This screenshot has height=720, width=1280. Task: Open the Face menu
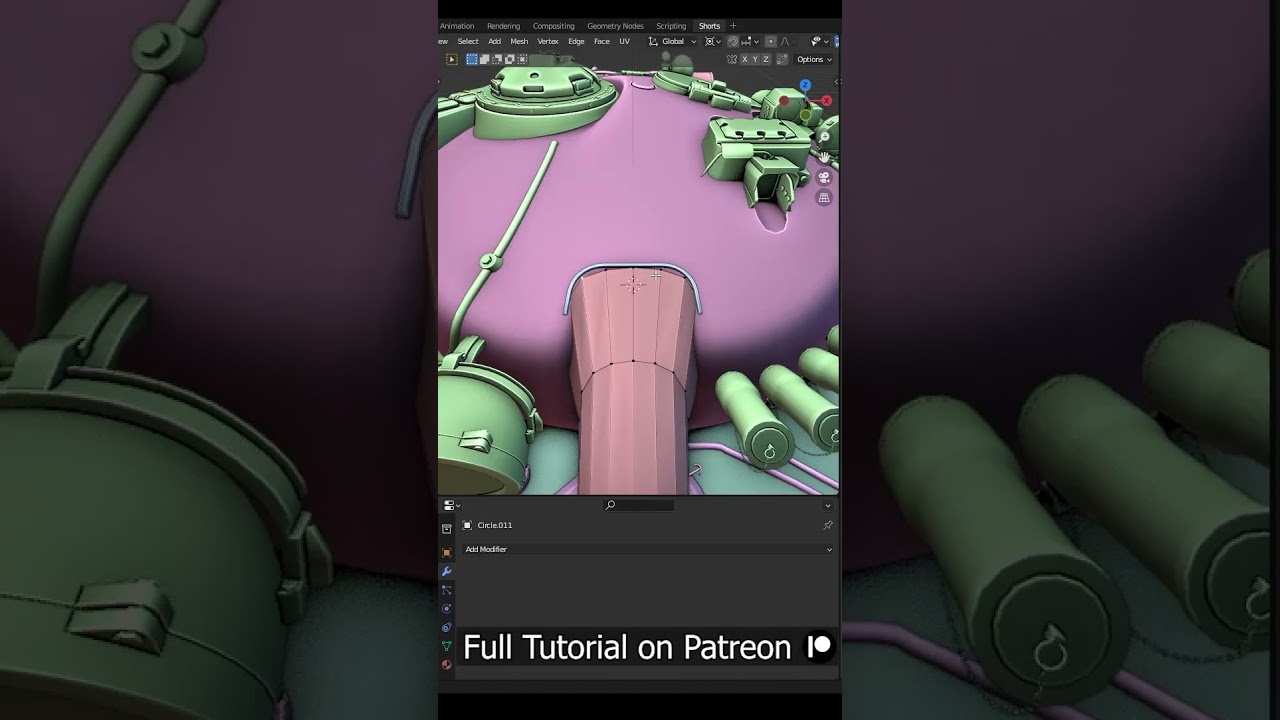pyautogui.click(x=602, y=41)
